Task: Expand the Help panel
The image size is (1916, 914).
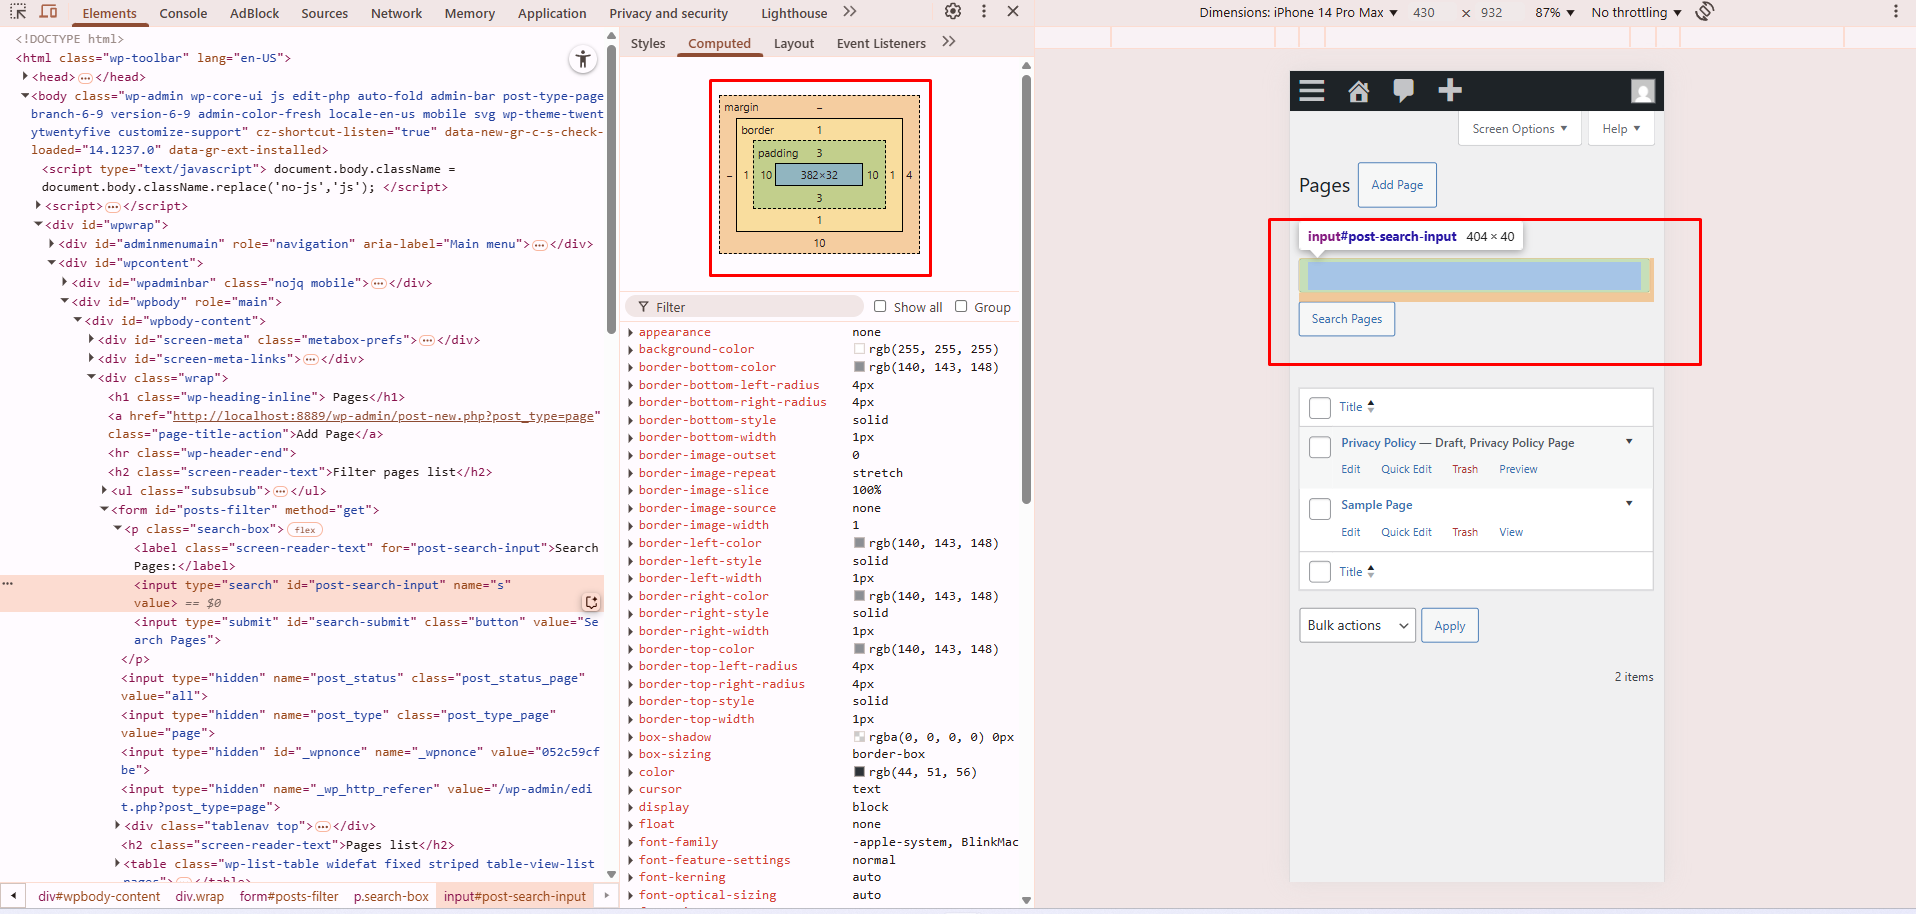Action: 1621,129
